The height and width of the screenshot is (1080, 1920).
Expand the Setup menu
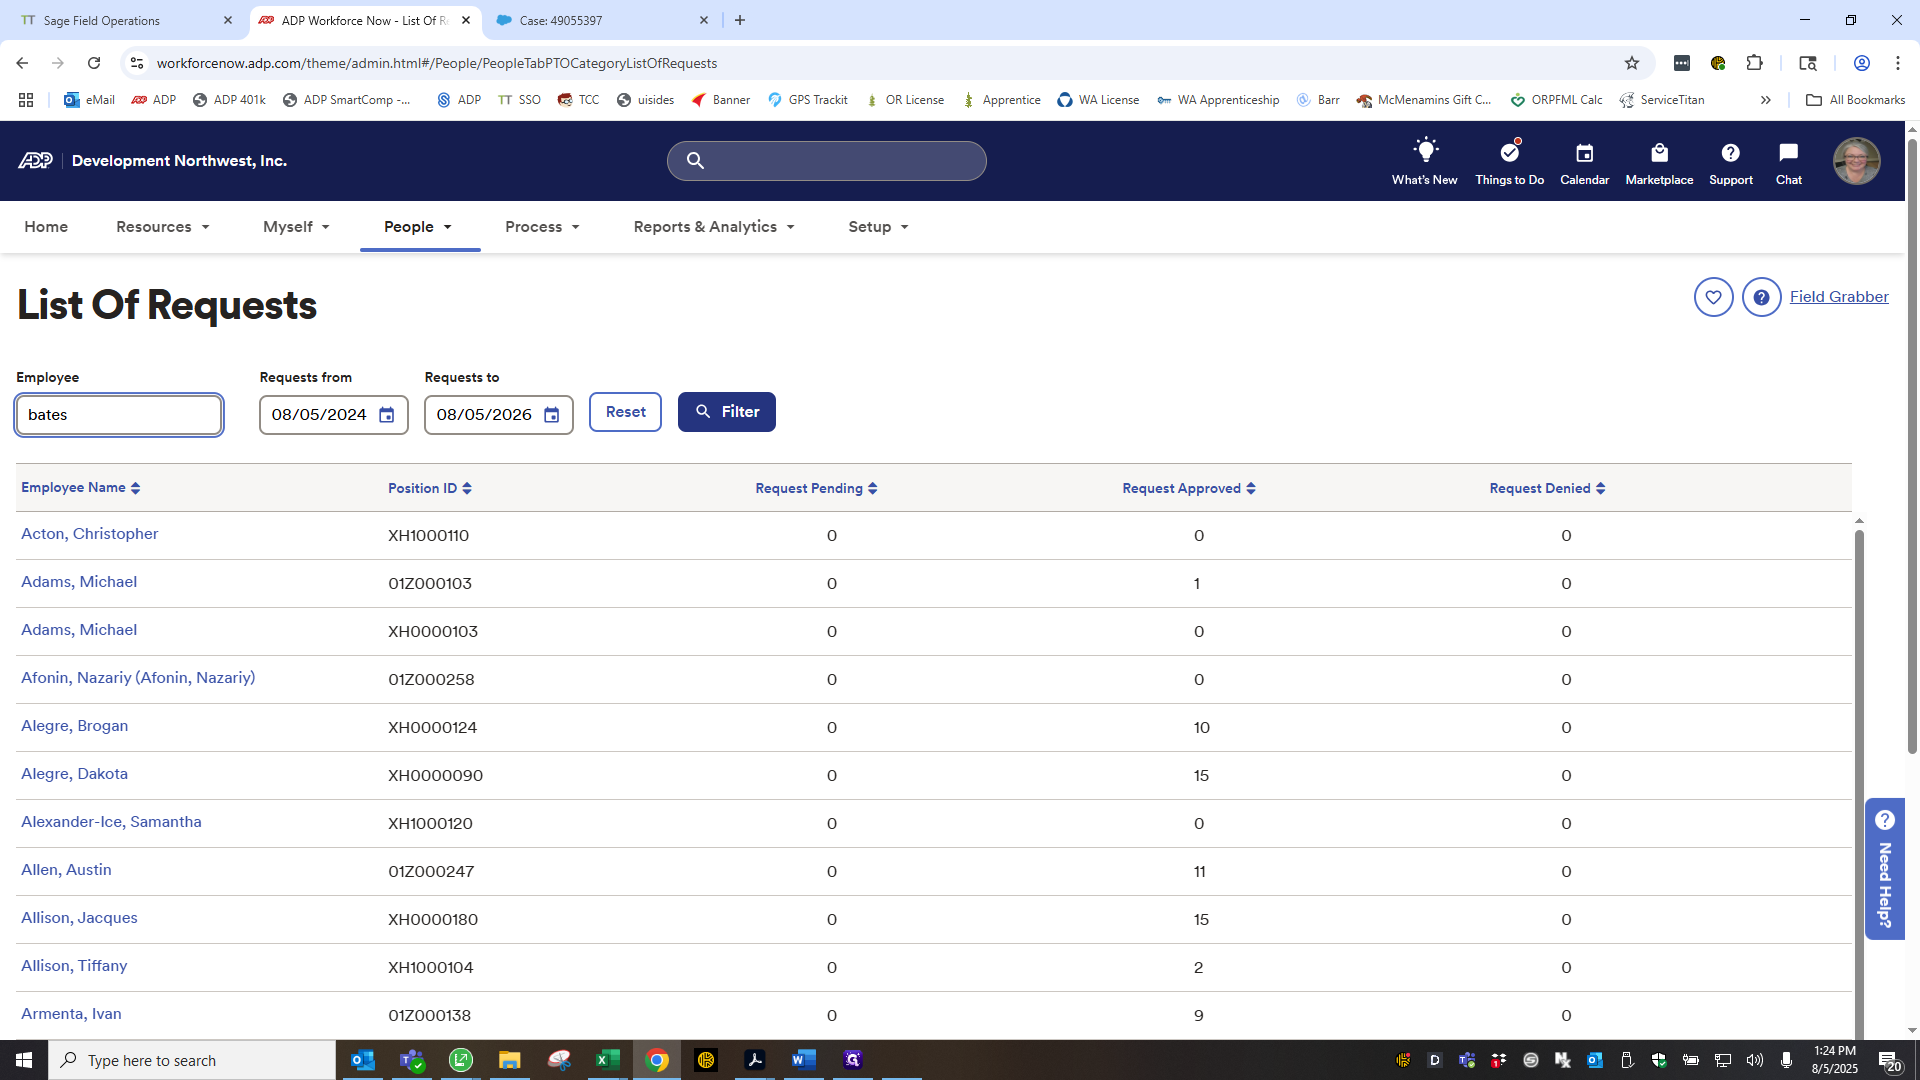(x=878, y=227)
